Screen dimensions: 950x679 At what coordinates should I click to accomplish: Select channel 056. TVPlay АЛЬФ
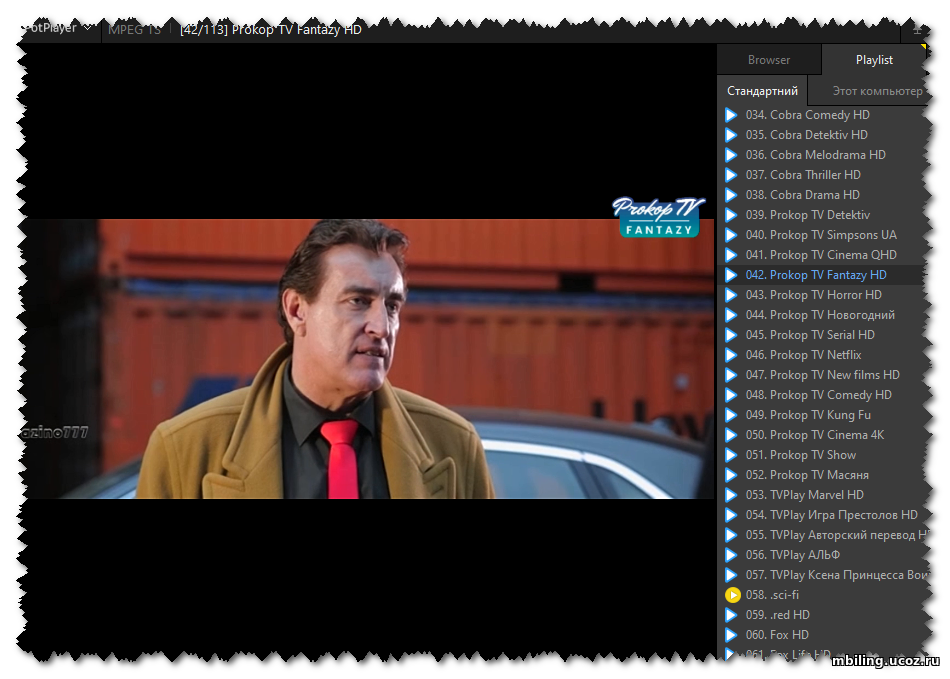click(792, 555)
